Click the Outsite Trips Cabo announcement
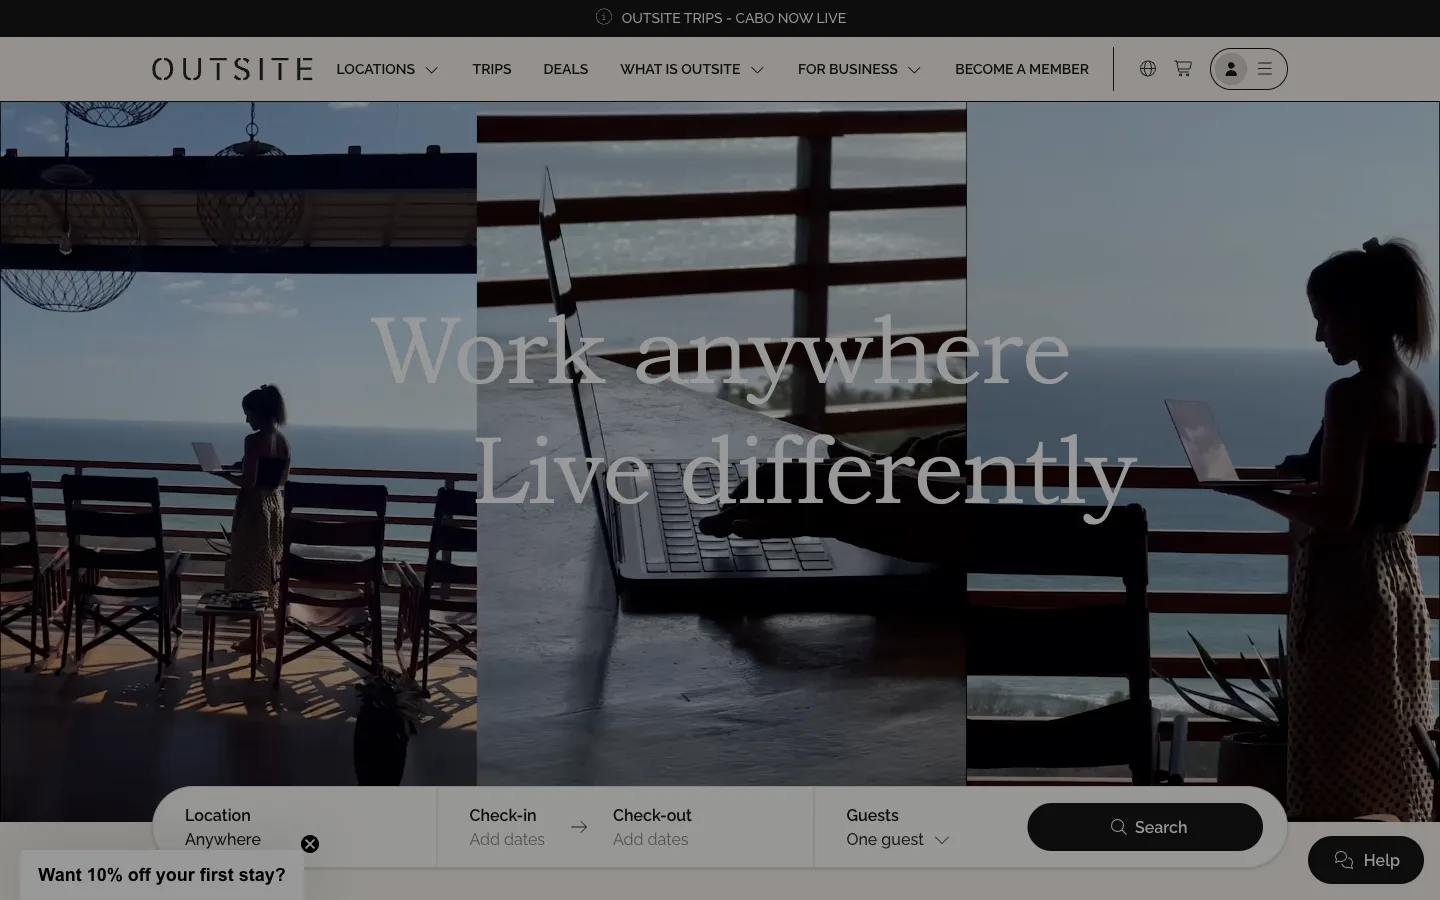The height and width of the screenshot is (900, 1440). [734, 18]
